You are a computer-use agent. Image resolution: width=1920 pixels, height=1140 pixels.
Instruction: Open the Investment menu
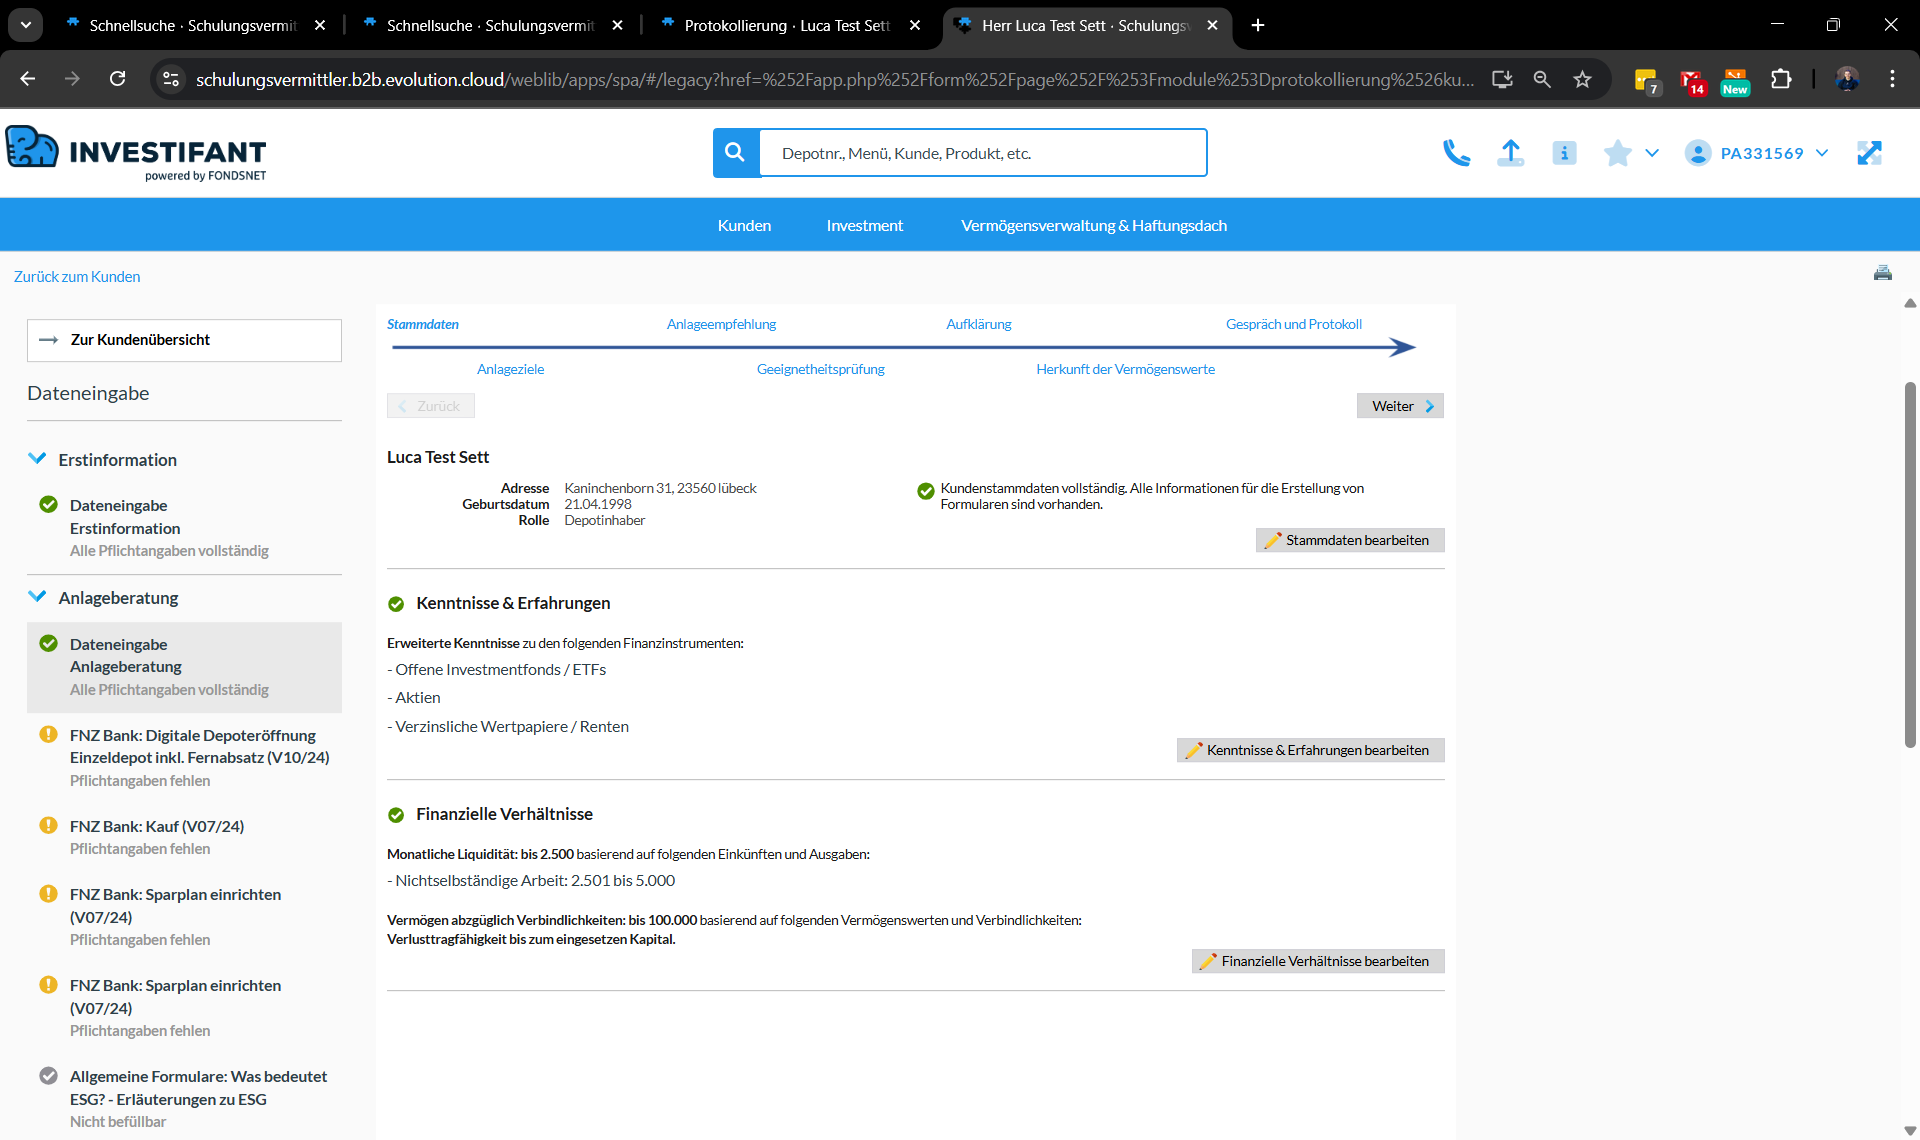(864, 225)
